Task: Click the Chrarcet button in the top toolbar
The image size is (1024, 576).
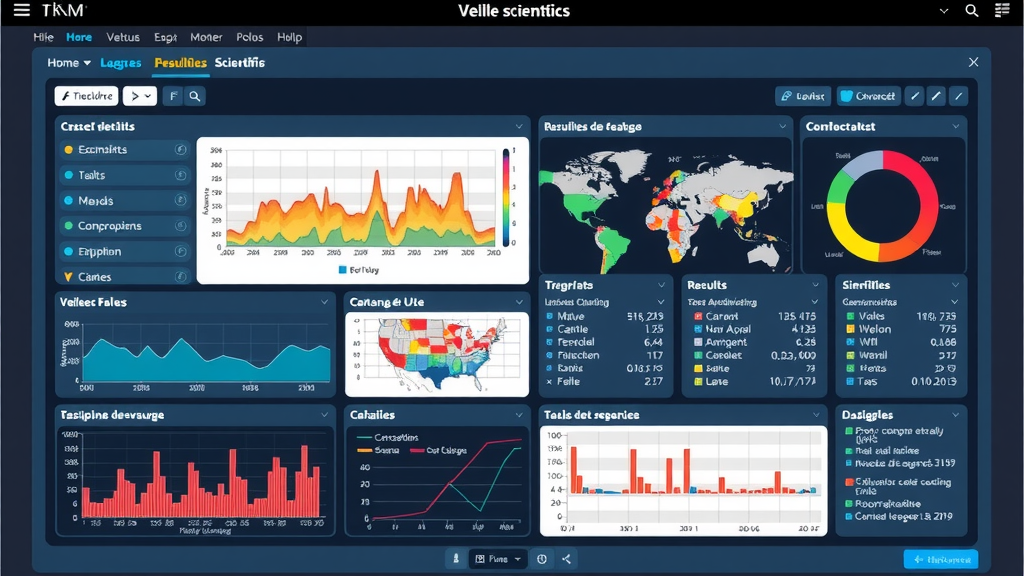Action: (x=868, y=96)
